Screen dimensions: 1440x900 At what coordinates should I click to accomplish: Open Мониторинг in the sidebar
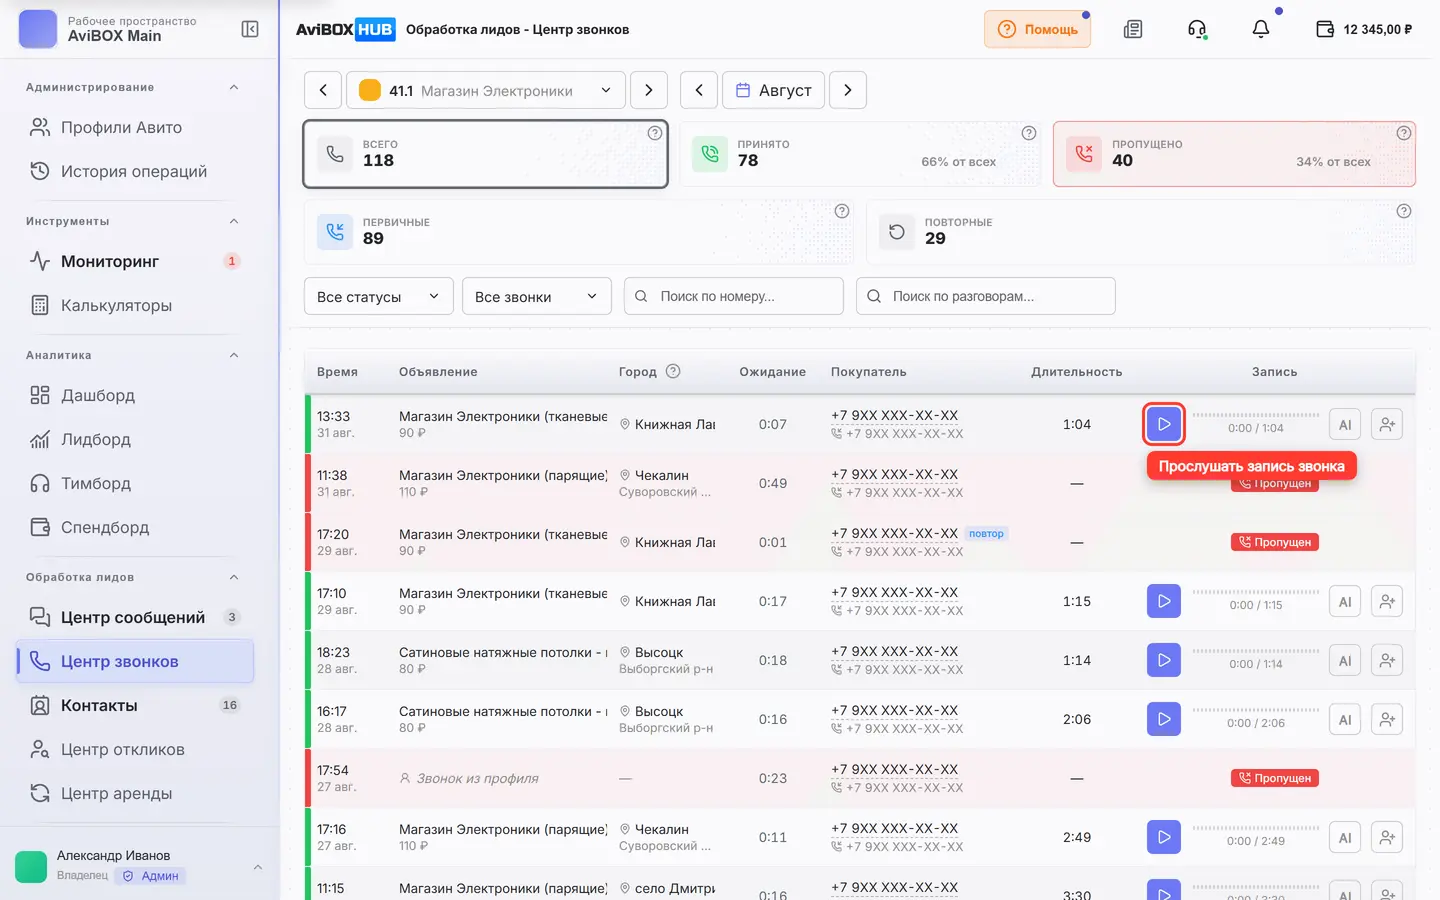tap(135, 261)
